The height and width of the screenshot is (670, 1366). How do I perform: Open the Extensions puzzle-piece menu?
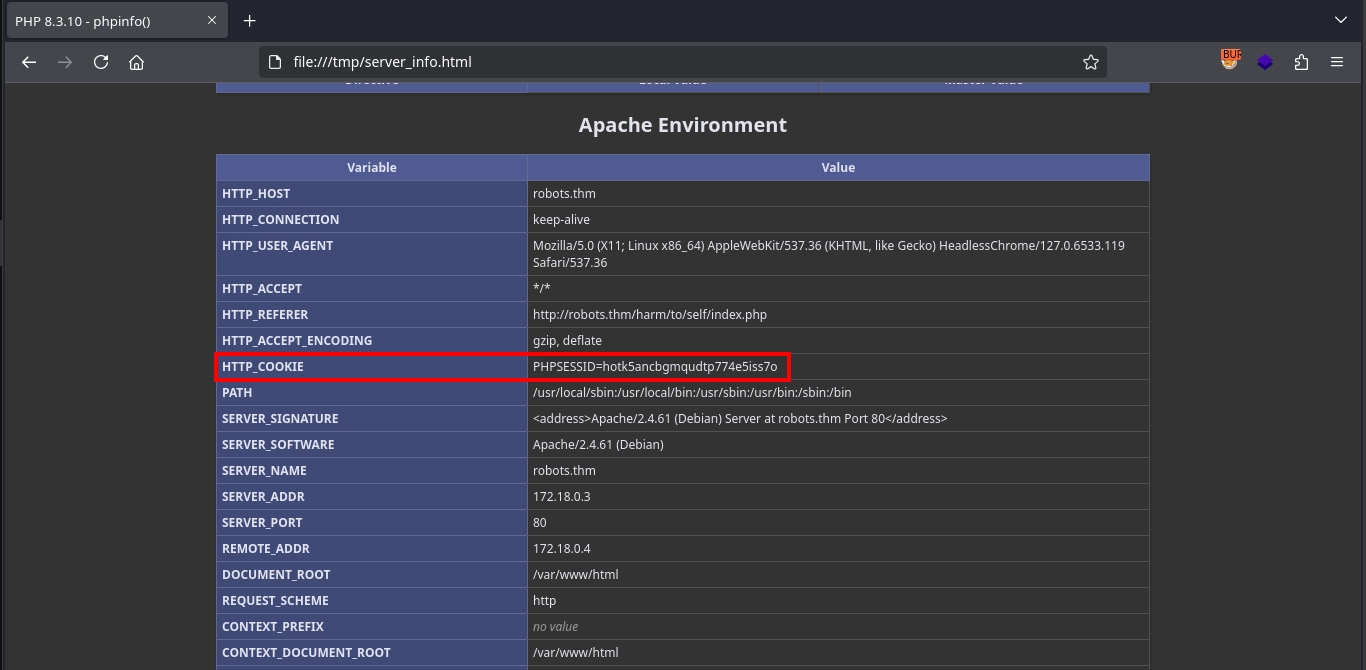click(1301, 62)
